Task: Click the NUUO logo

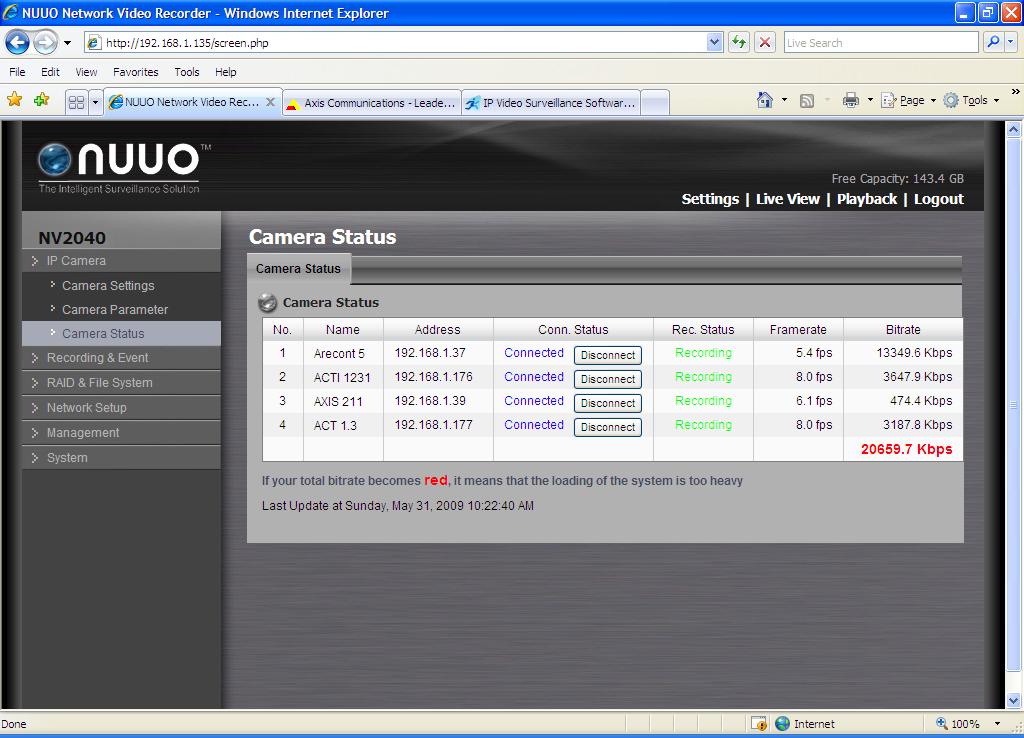Action: pyautogui.click(x=124, y=167)
